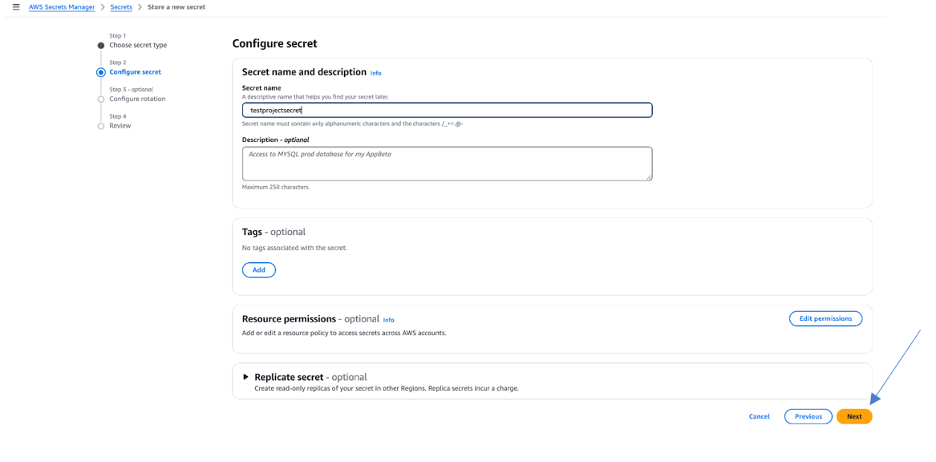936x462 pixels.
Task: Click the Edit permissions button
Action: point(825,318)
